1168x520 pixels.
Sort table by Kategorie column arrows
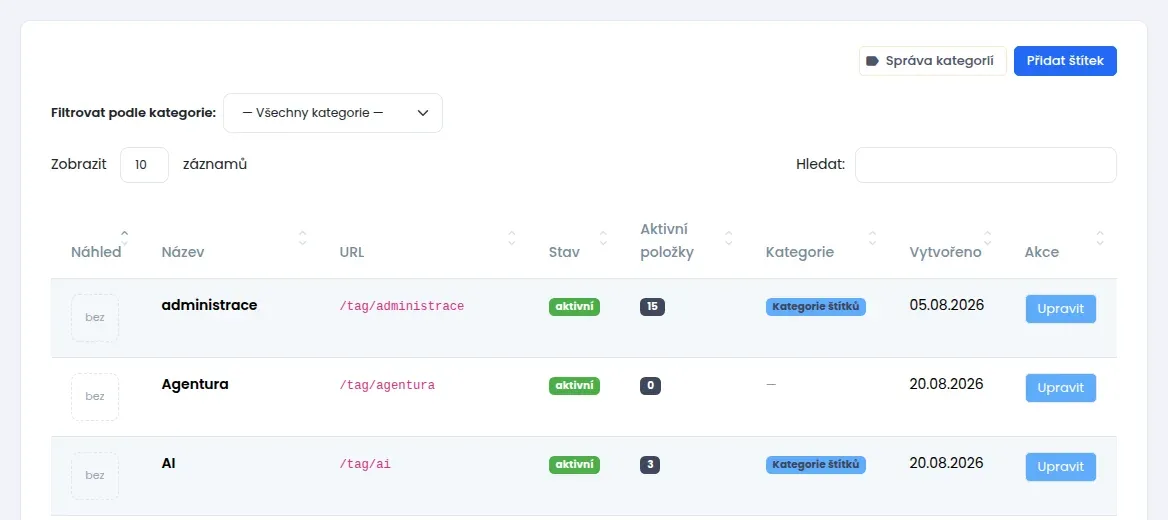pos(872,238)
